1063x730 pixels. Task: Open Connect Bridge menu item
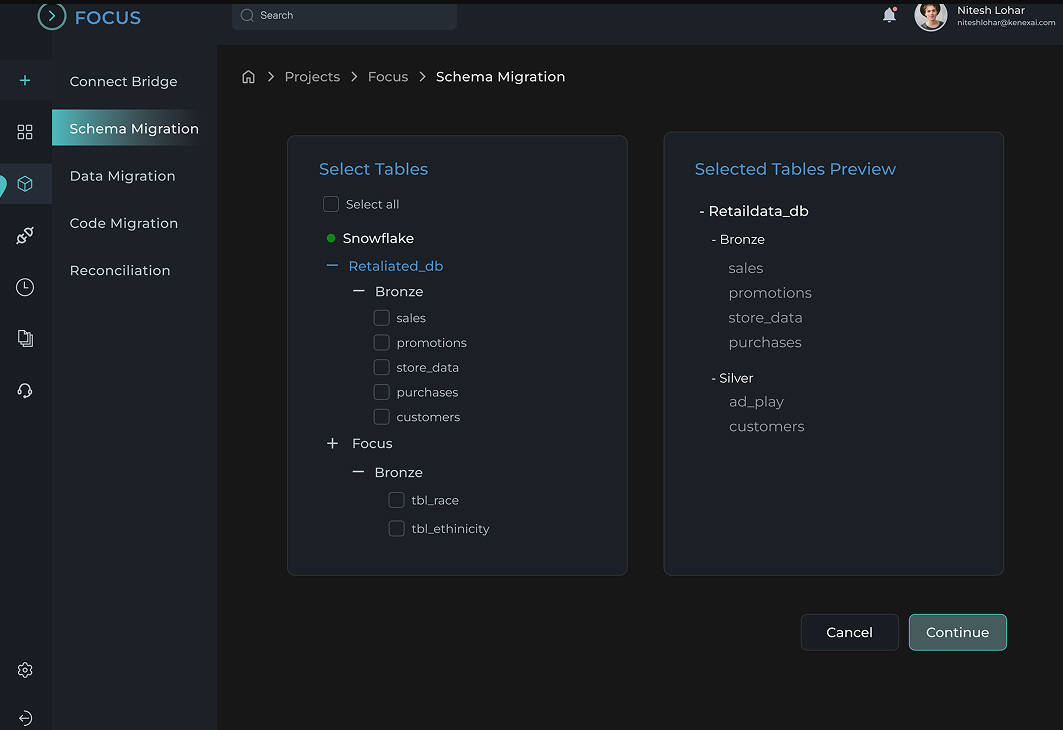click(123, 81)
